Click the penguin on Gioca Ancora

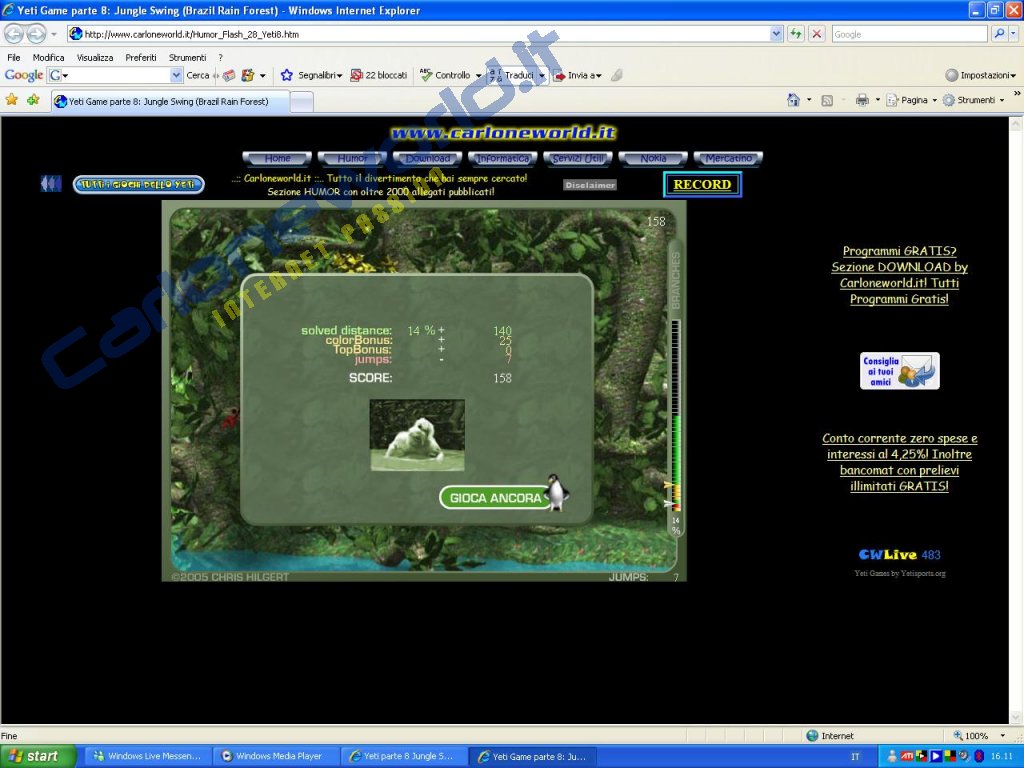[556, 492]
